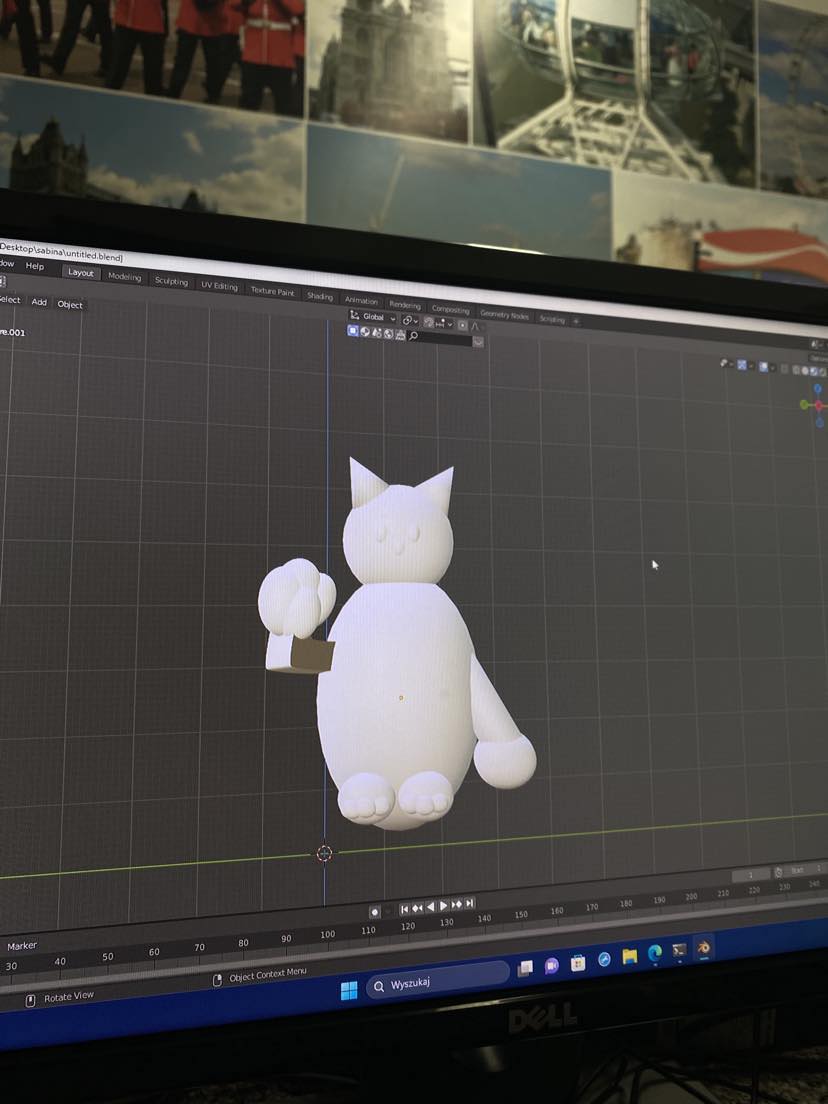
Task: Add a new workspace with the plus button
Action: [576, 321]
